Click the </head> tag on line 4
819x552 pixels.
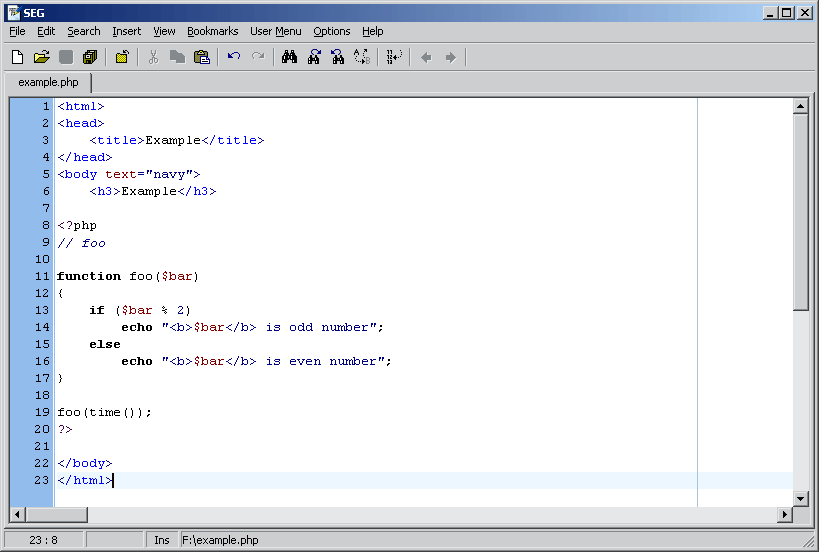[85, 157]
